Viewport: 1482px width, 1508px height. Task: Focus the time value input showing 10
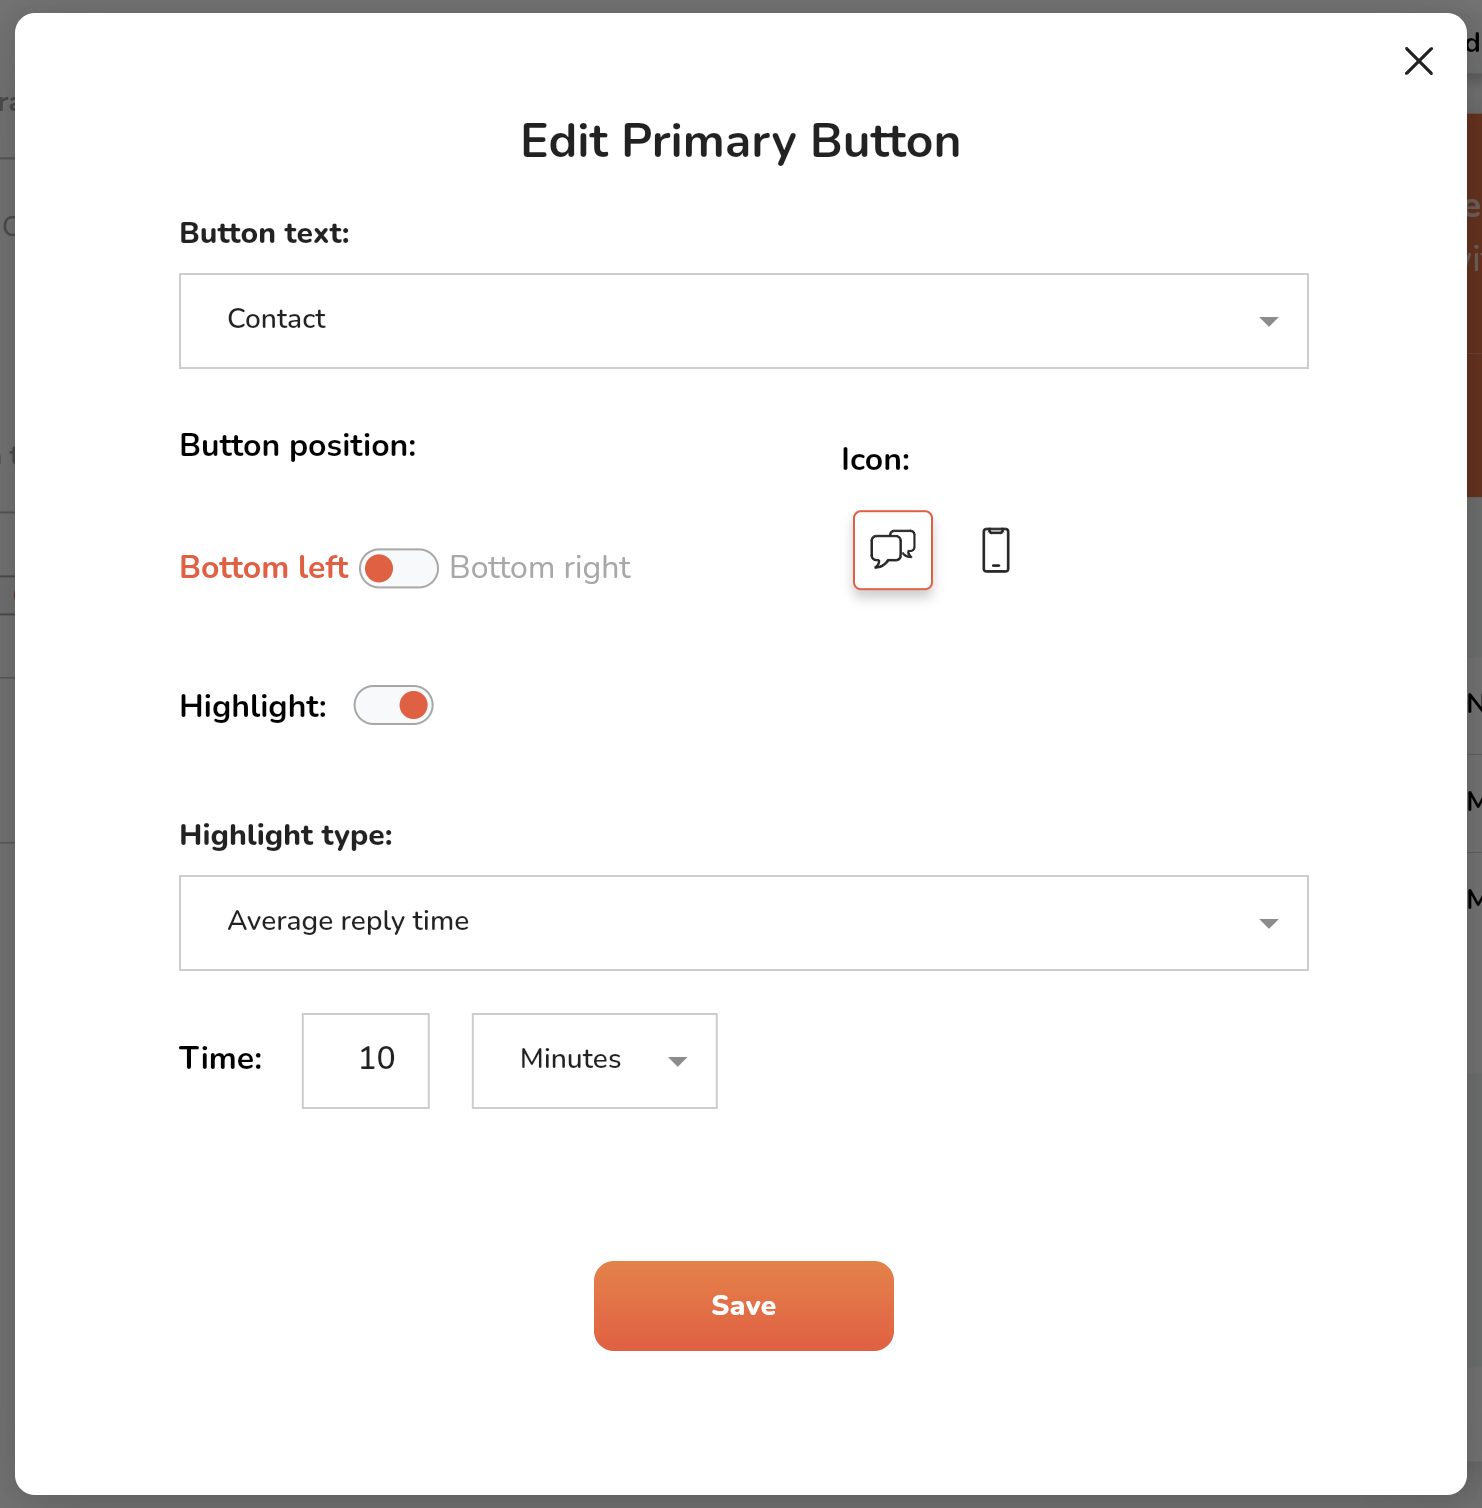tap(366, 1060)
